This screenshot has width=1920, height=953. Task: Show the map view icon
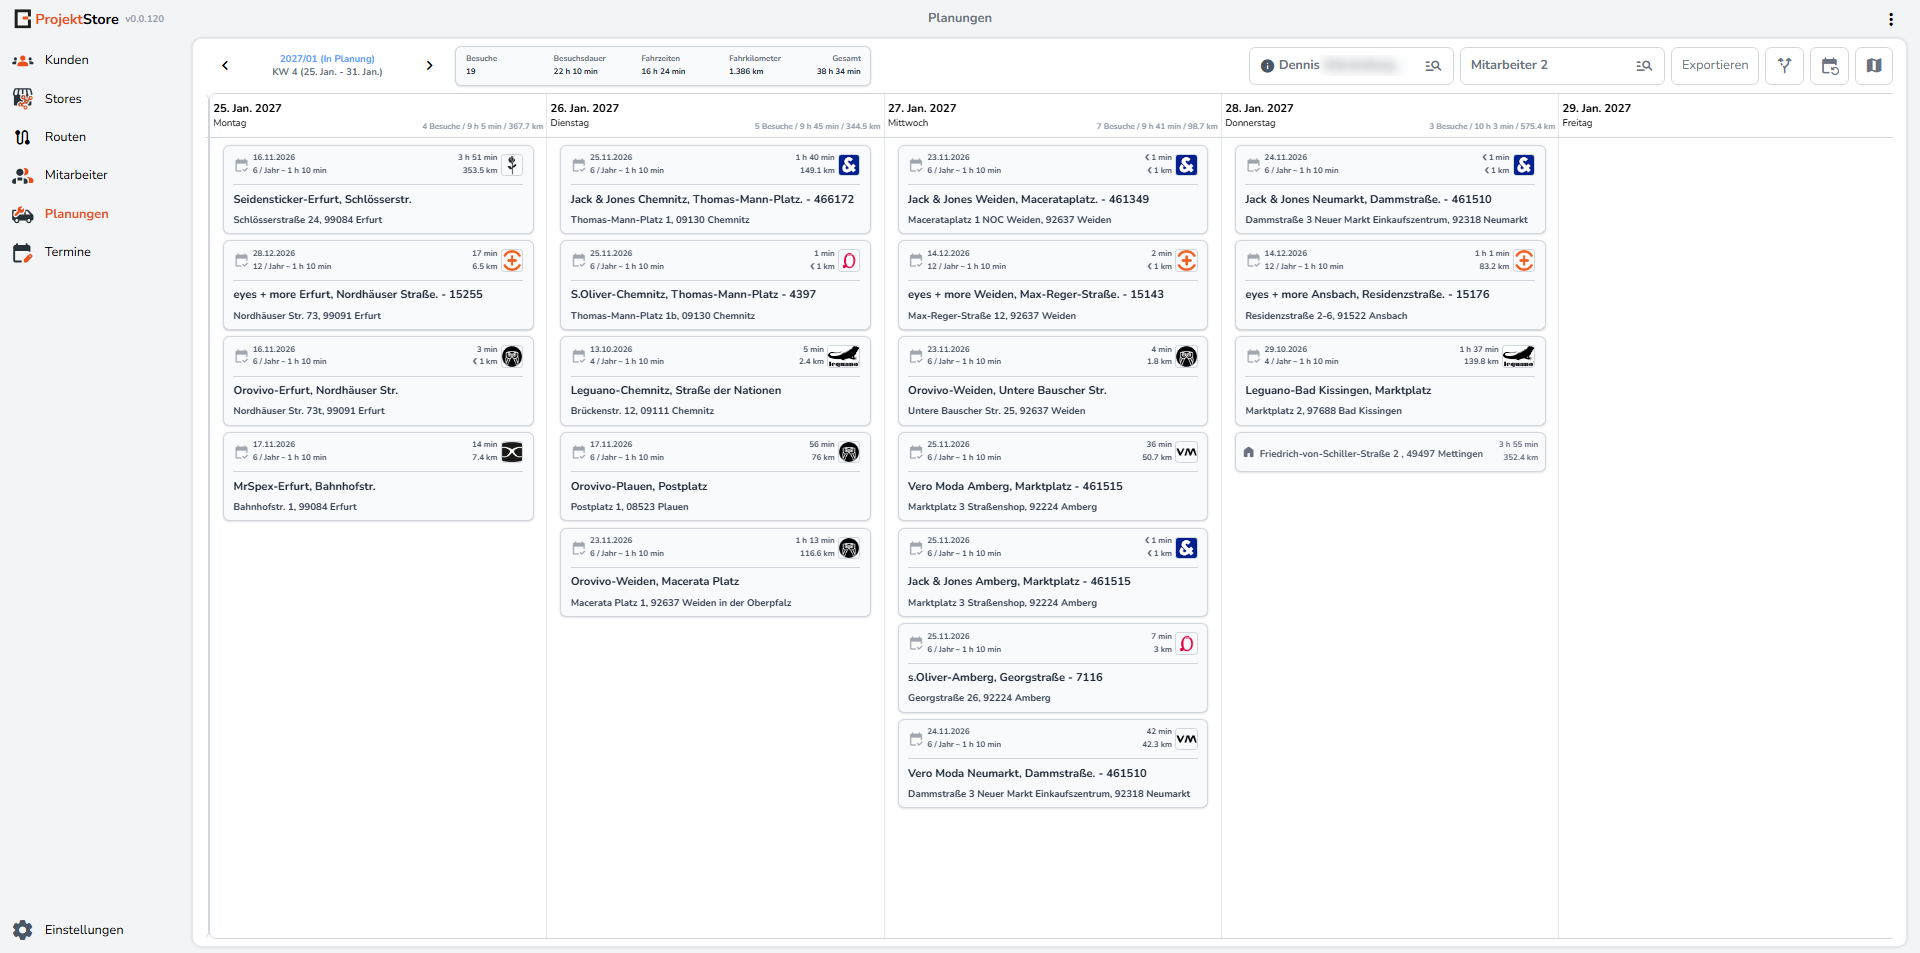[1874, 66]
